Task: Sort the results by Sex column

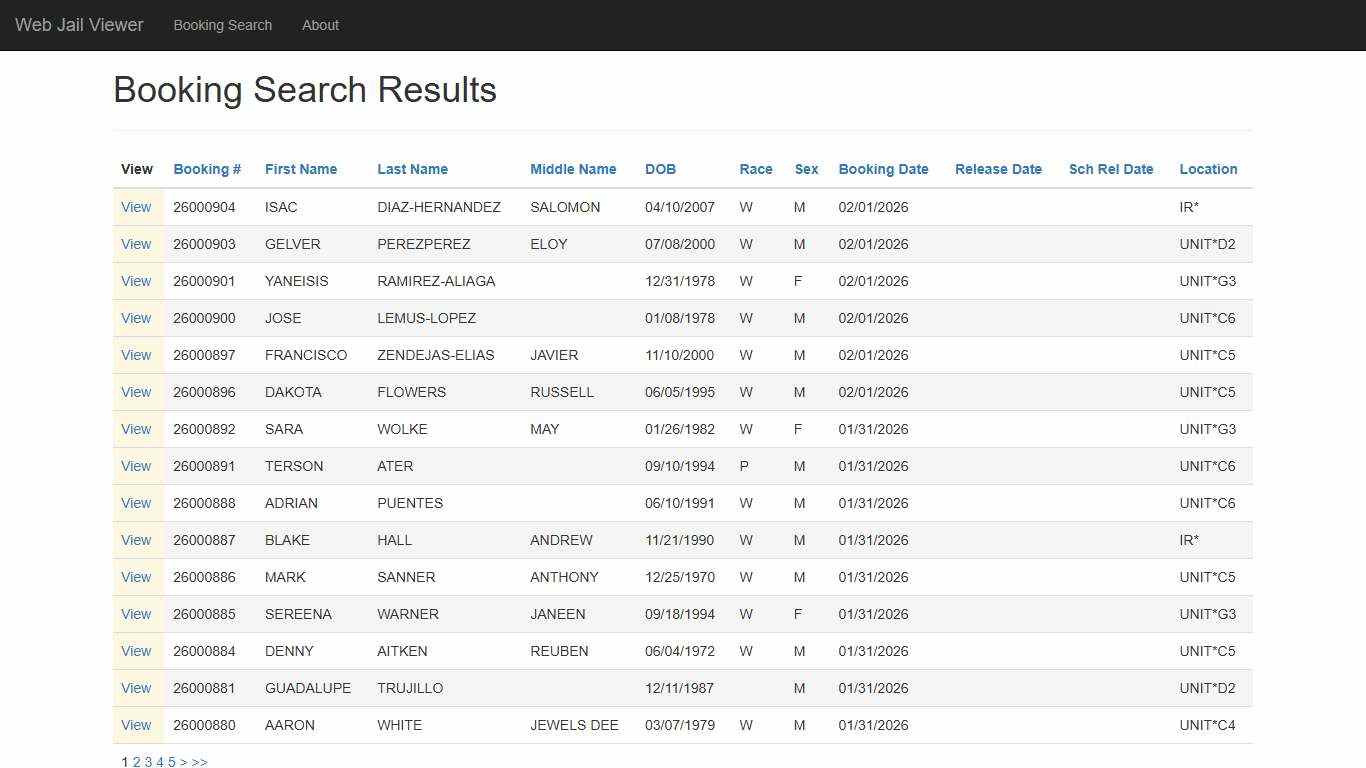Action: click(x=806, y=169)
